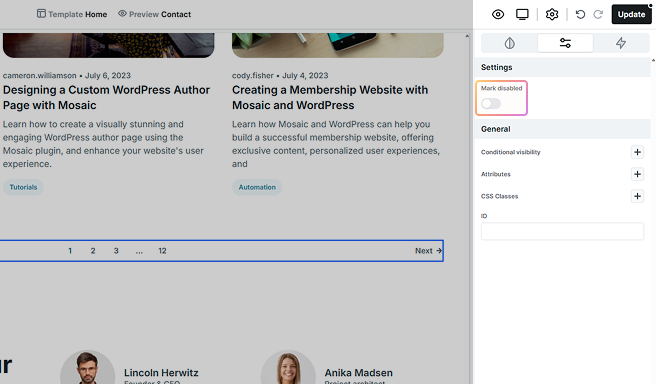
Task: Go to pagination page 3
Action: point(116,251)
